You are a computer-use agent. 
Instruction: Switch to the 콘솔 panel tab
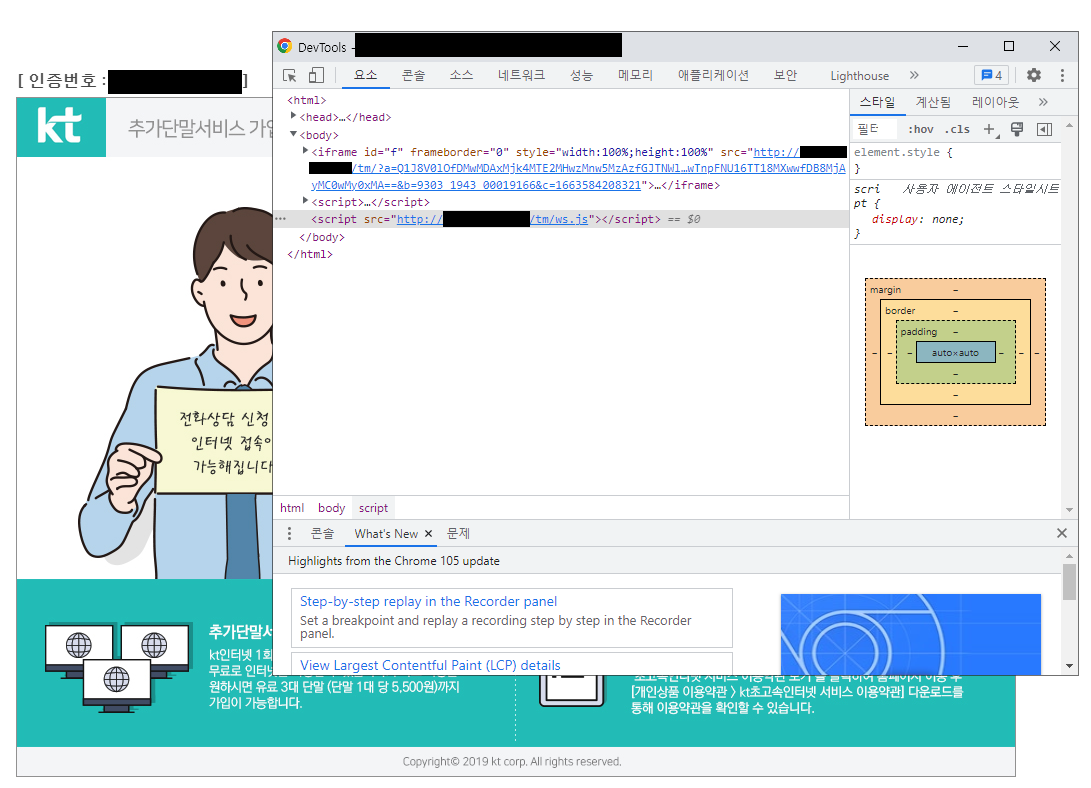pos(413,75)
